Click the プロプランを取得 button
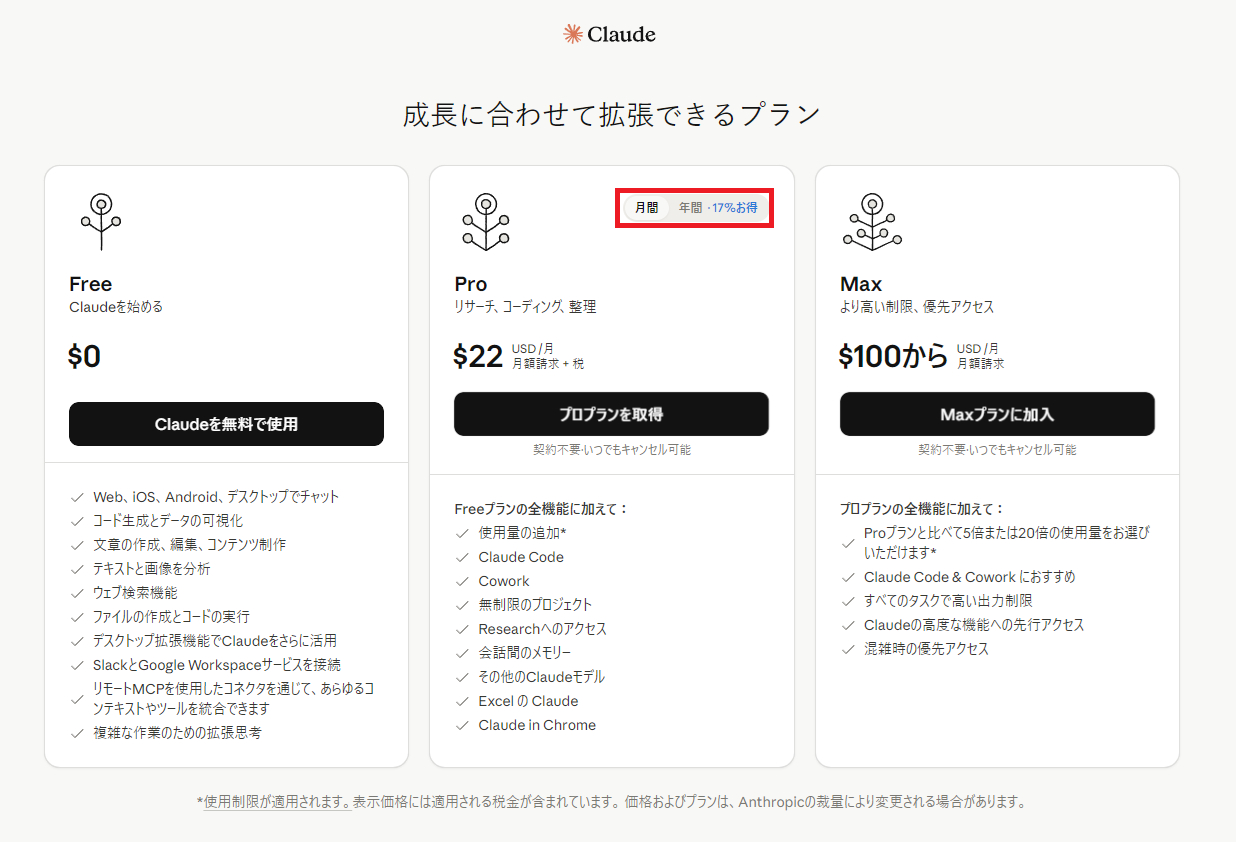This screenshot has width=1236, height=842. coord(611,414)
